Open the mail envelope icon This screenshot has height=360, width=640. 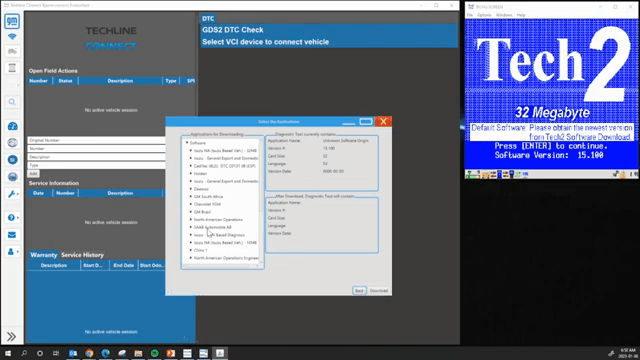[x=12, y=235]
